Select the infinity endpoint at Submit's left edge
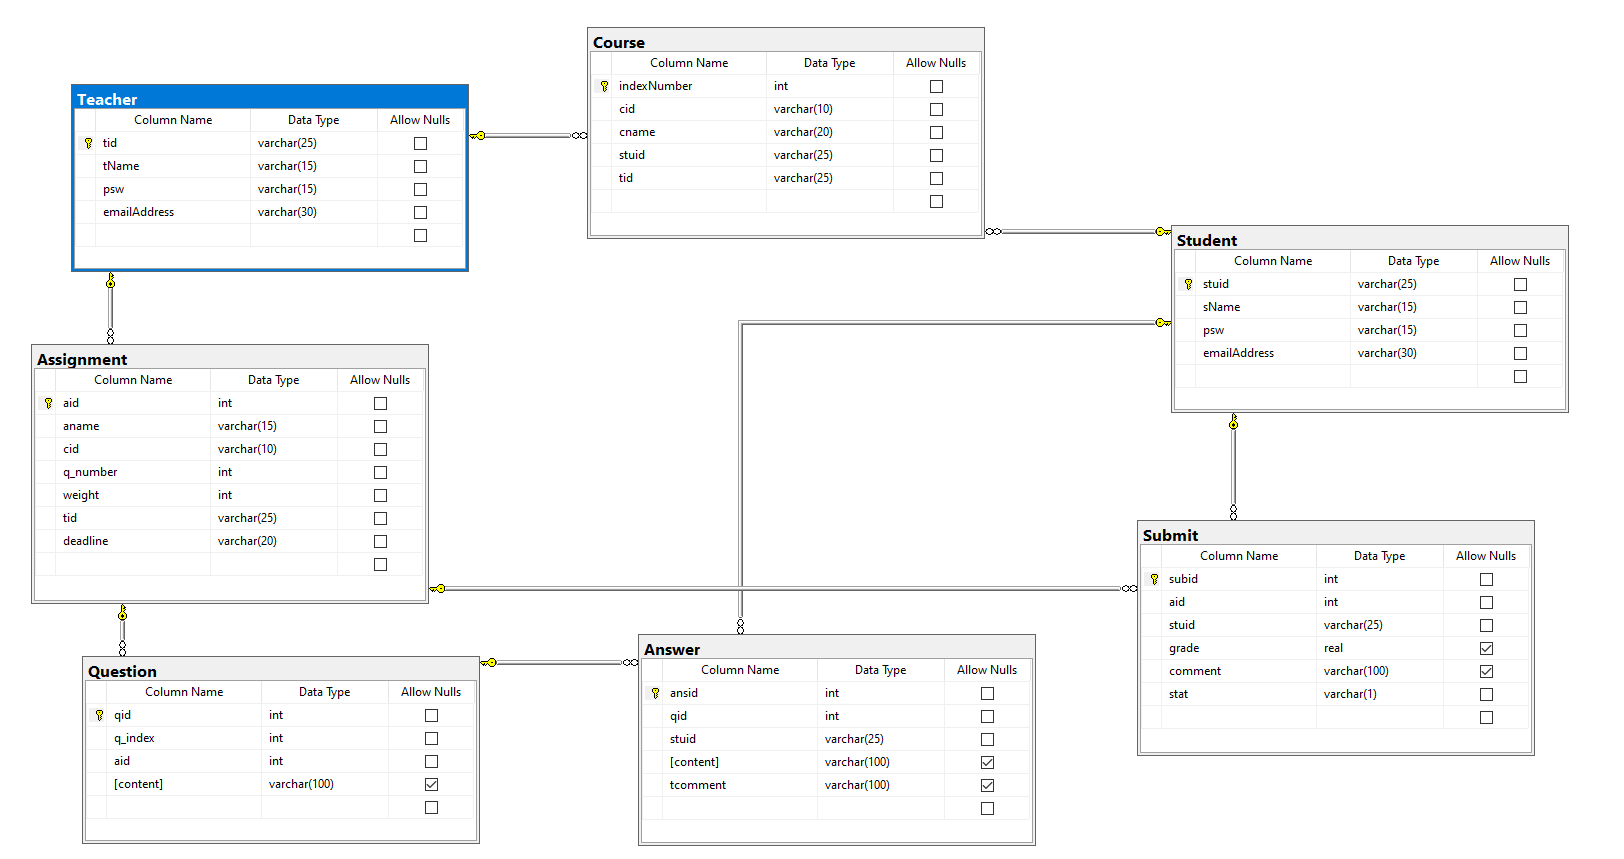The width and height of the screenshot is (1624, 859). click(x=1129, y=589)
